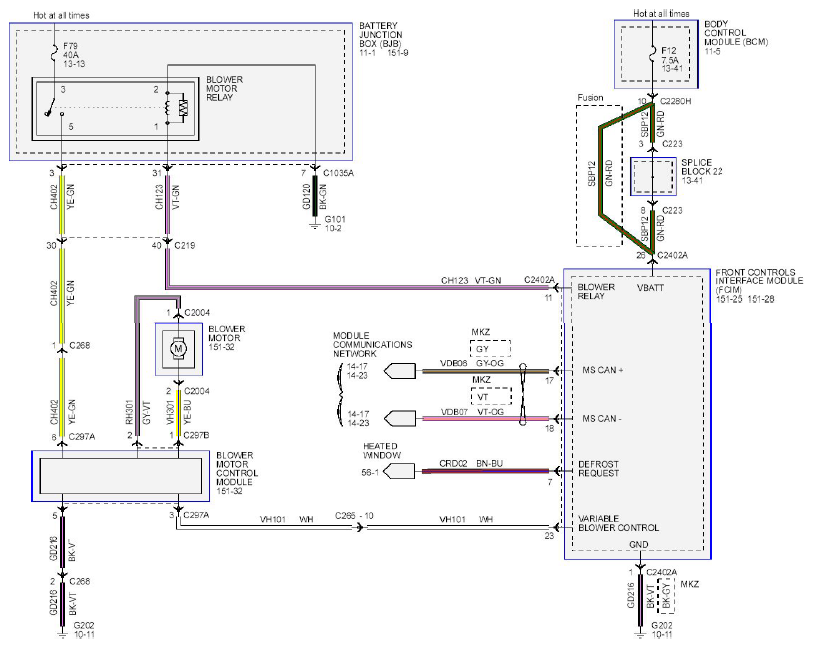Open the Body Control Module 11-5 reference
Screen dimensions: 813x648
tap(712, 51)
